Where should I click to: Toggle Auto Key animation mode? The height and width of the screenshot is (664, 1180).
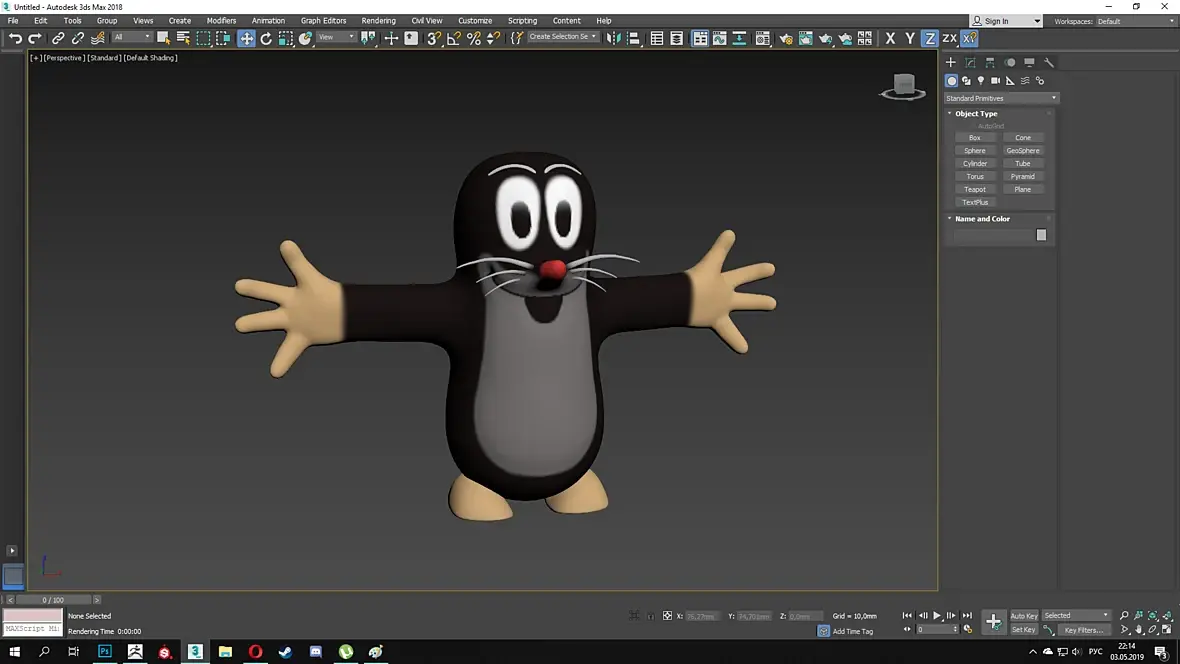pyautogui.click(x=1023, y=616)
